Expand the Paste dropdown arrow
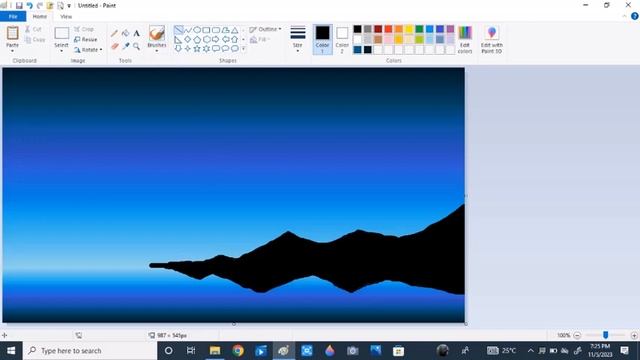Viewport: 640px width, 360px height. point(12,51)
